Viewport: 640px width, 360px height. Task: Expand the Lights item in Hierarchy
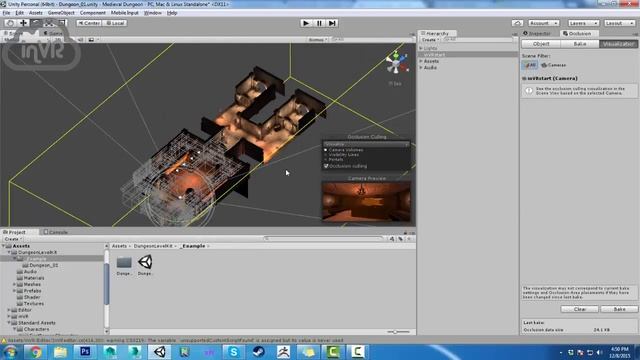[x=421, y=48]
